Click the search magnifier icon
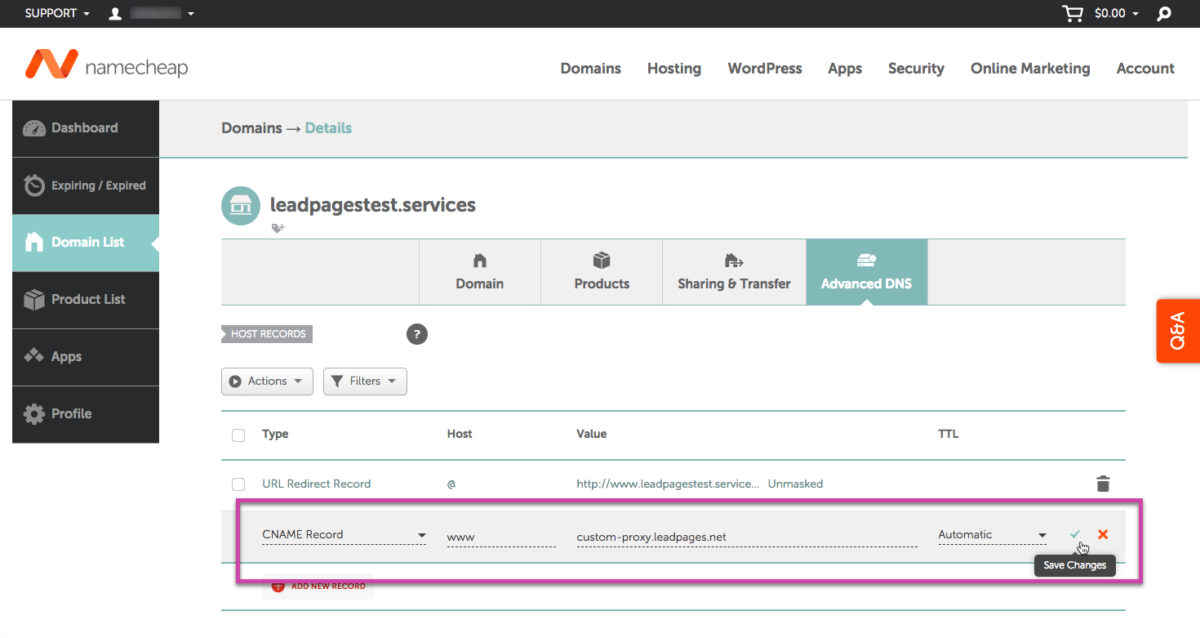This screenshot has width=1200, height=638. point(1164,14)
